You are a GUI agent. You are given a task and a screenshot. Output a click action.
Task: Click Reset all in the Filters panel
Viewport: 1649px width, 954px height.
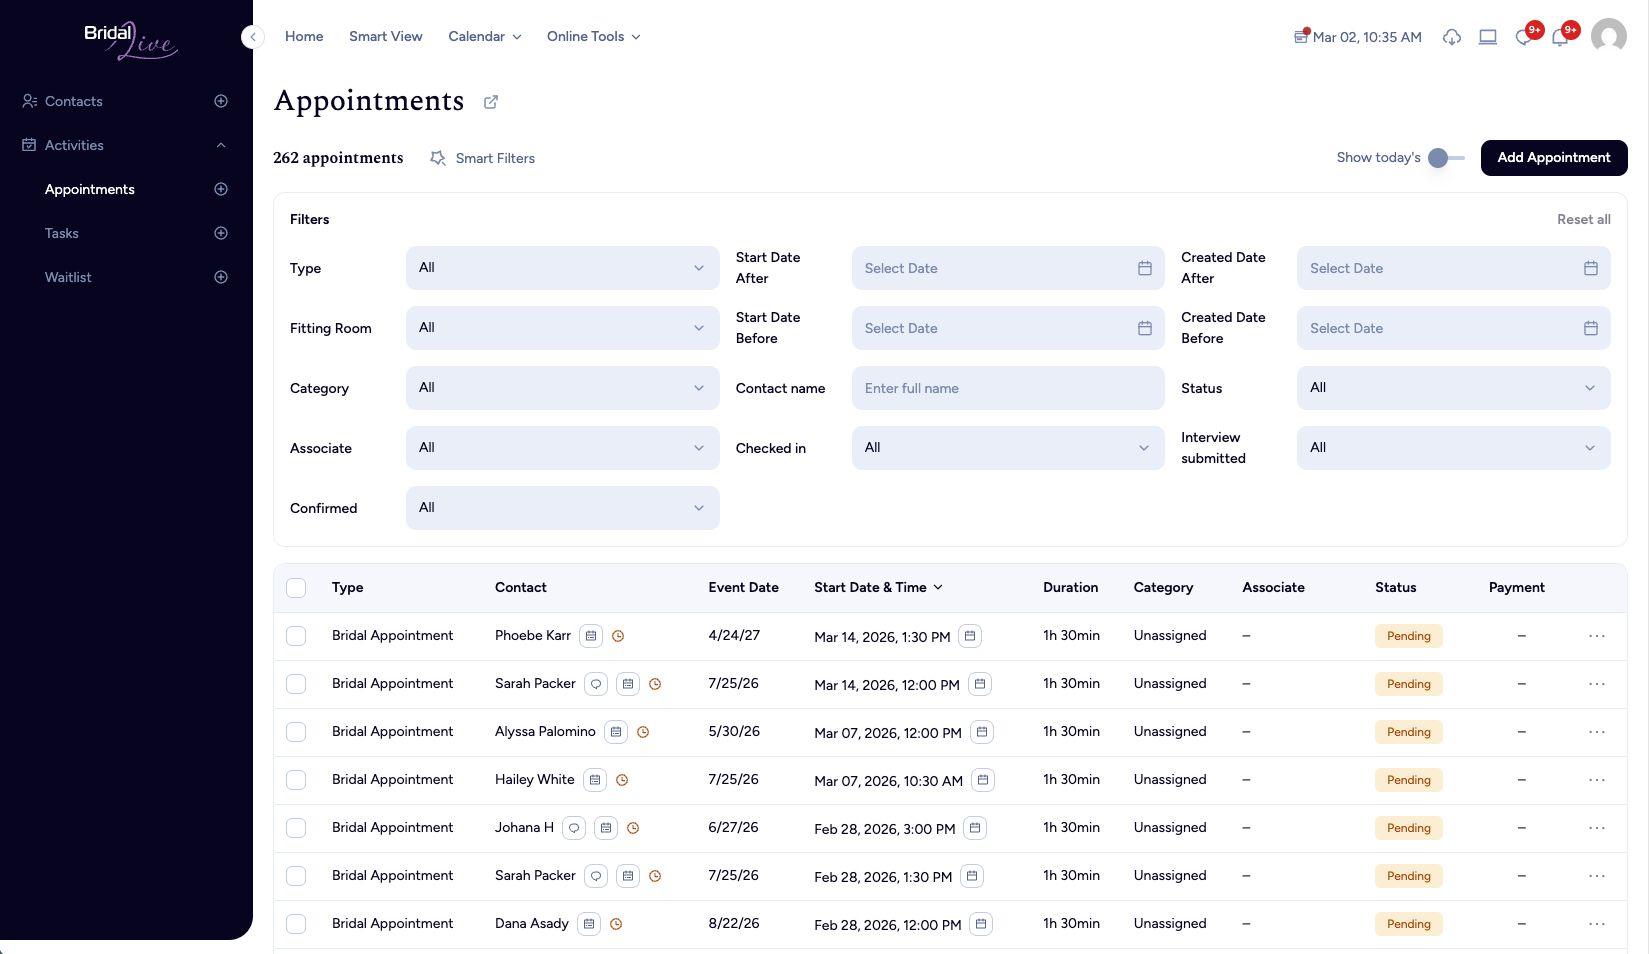coord(1584,219)
